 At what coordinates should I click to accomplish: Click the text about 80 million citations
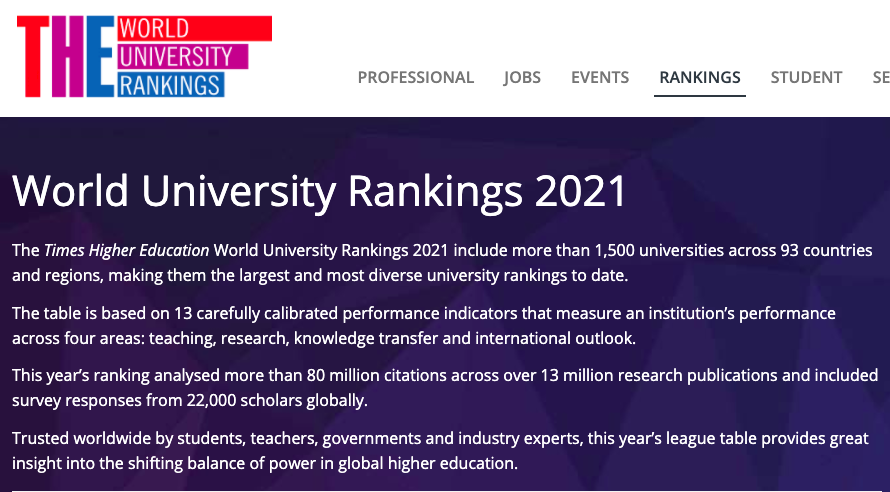(x=445, y=388)
